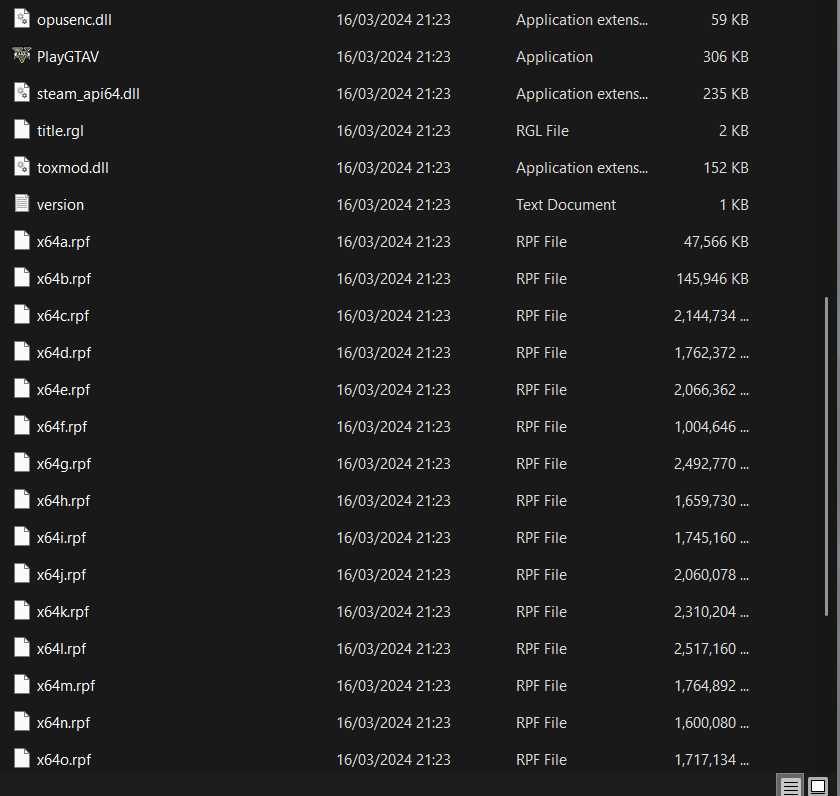Select the x64e.rpf file name
This screenshot has height=796, width=840.
click(63, 389)
